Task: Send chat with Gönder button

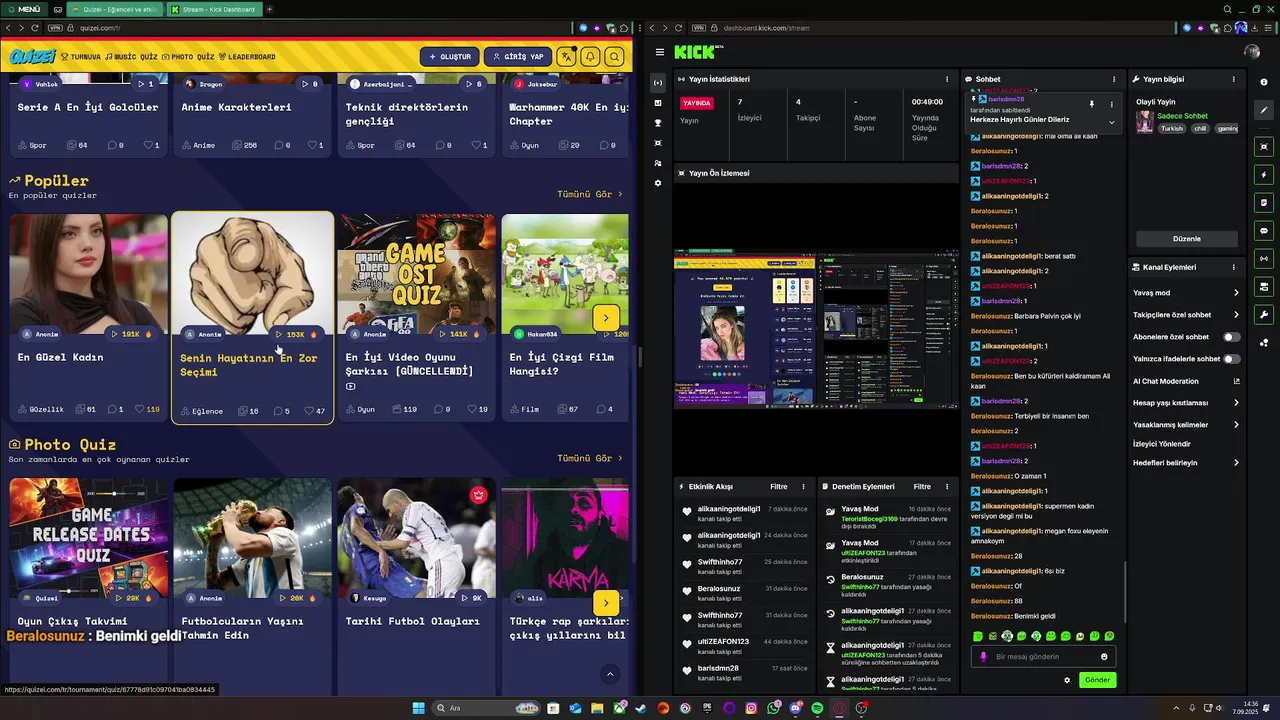Action: tap(1097, 680)
